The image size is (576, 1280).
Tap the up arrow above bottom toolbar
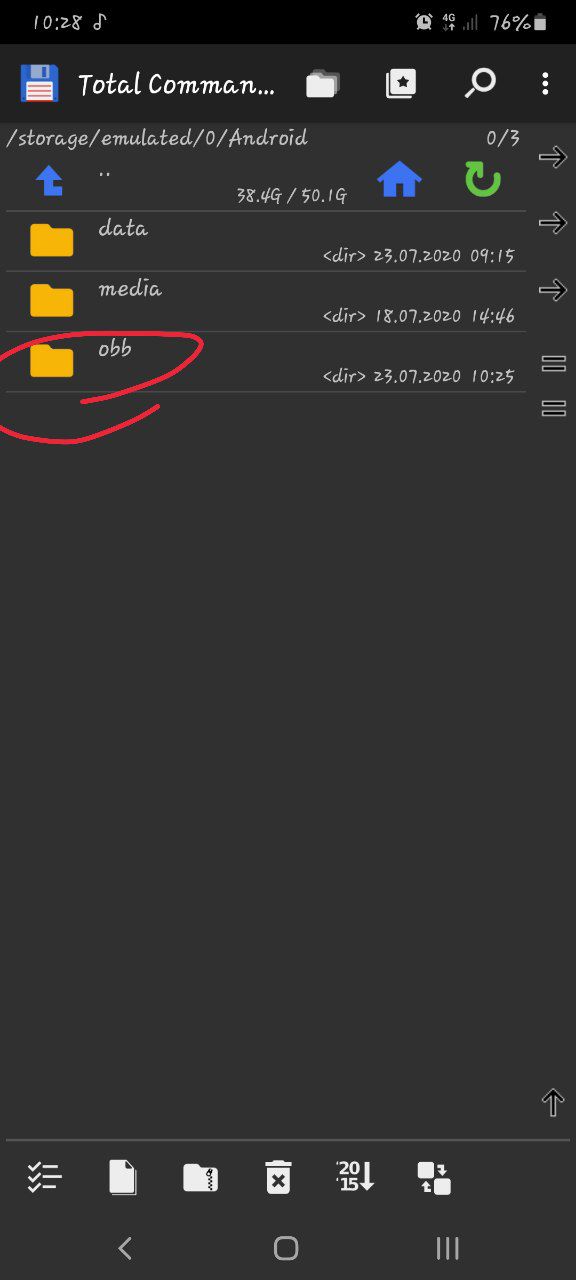click(553, 1103)
